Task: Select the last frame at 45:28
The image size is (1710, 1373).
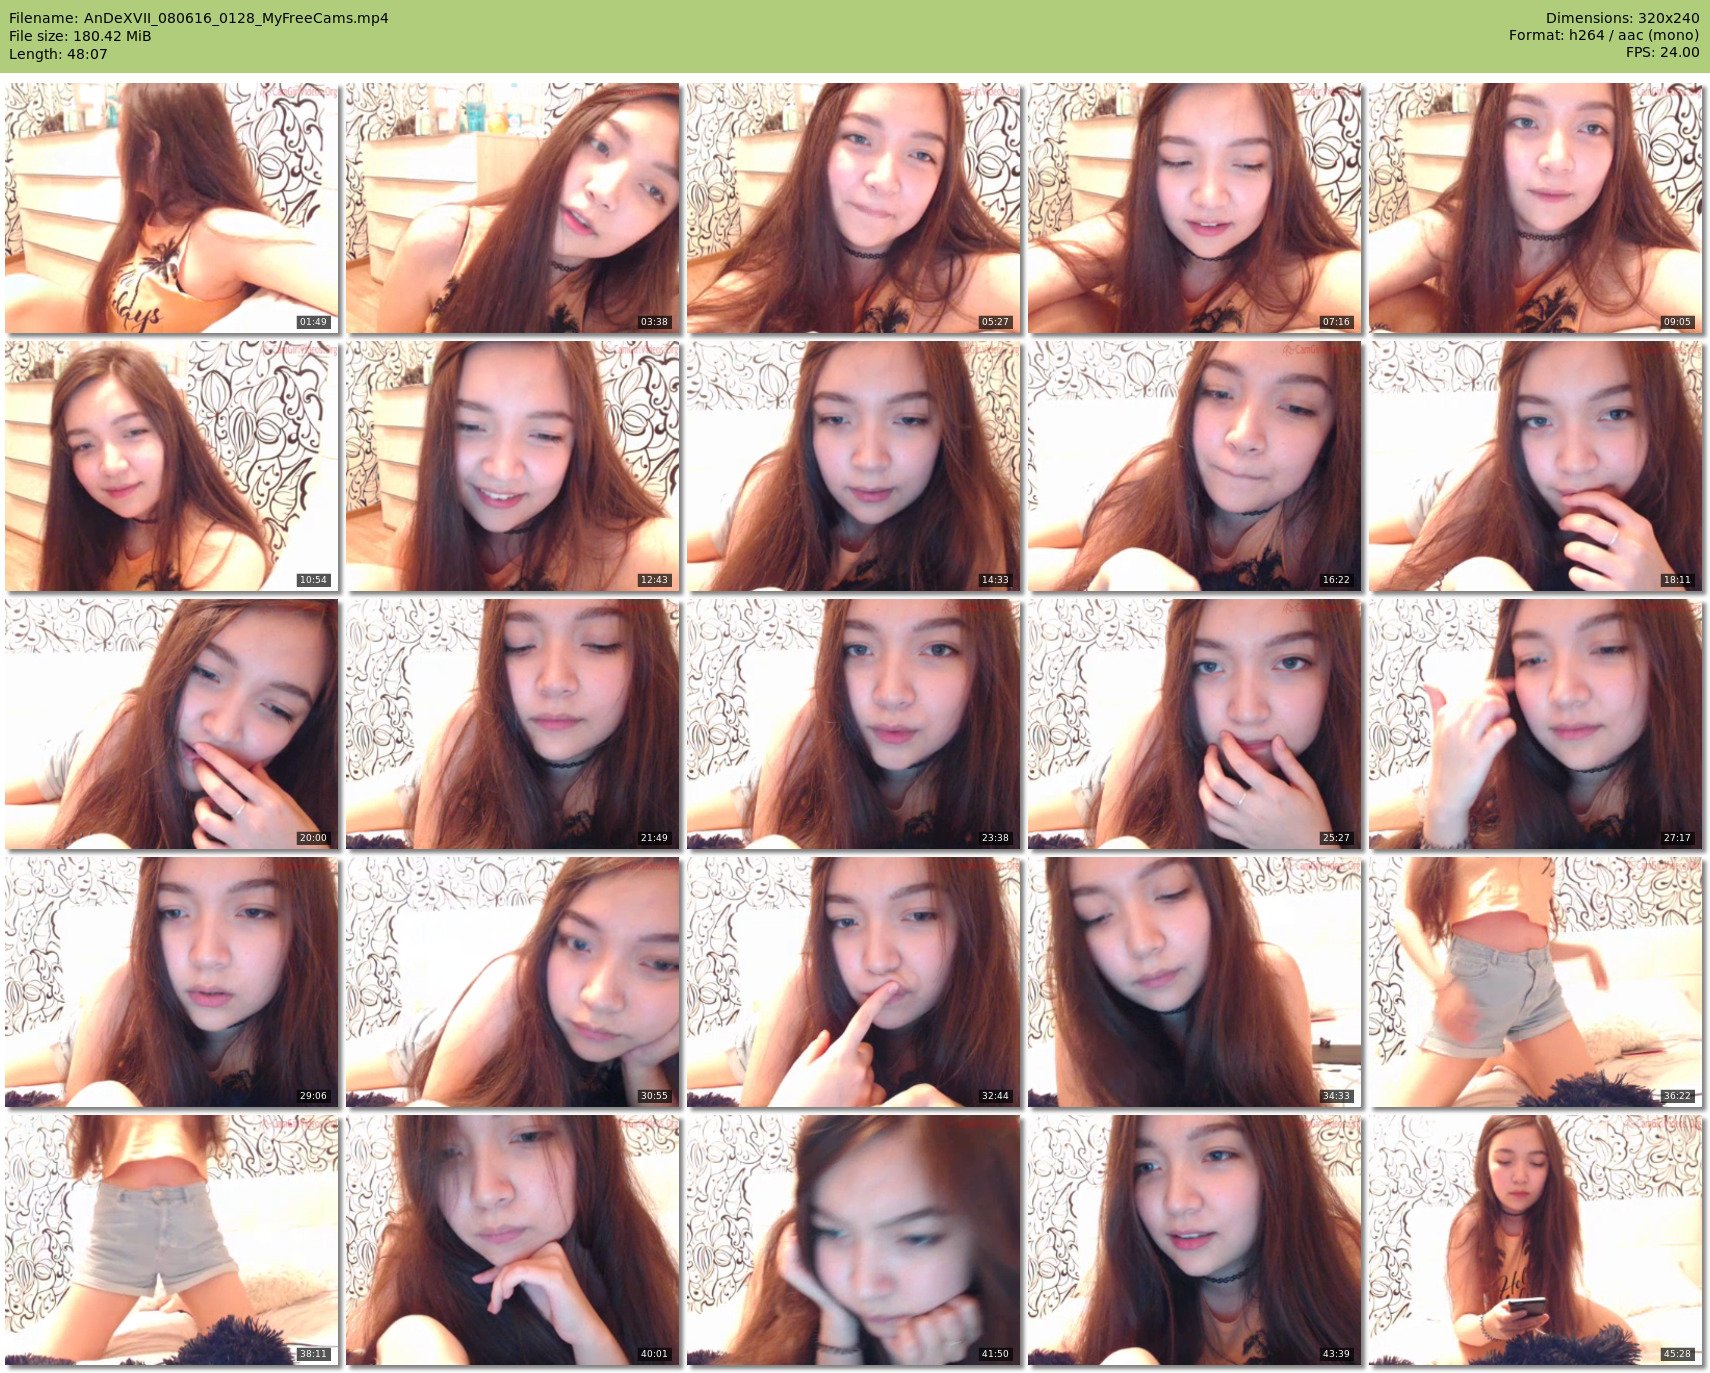Action: point(1535,1240)
